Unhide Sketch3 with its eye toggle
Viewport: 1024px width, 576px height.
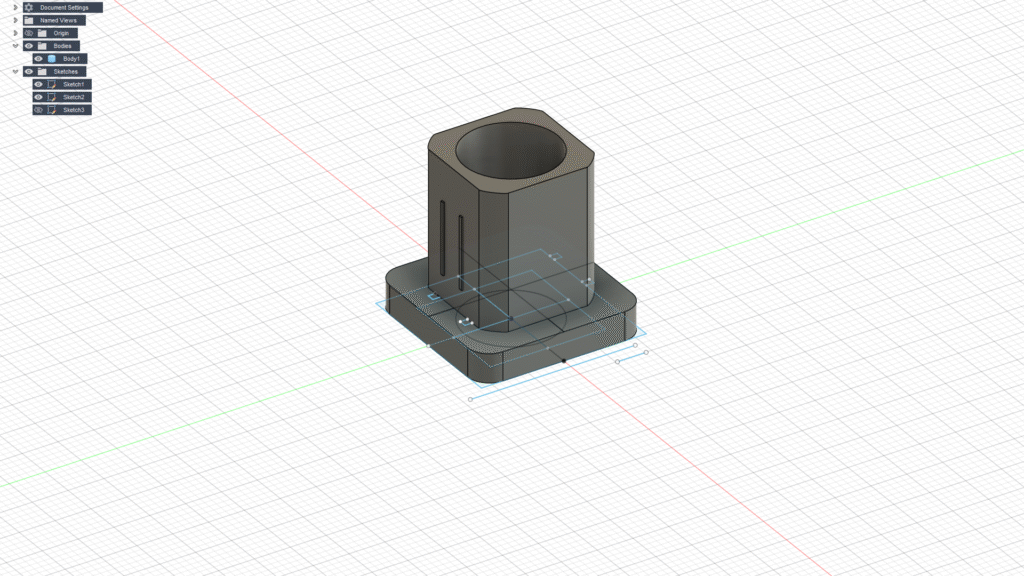click(x=38, y=109)
